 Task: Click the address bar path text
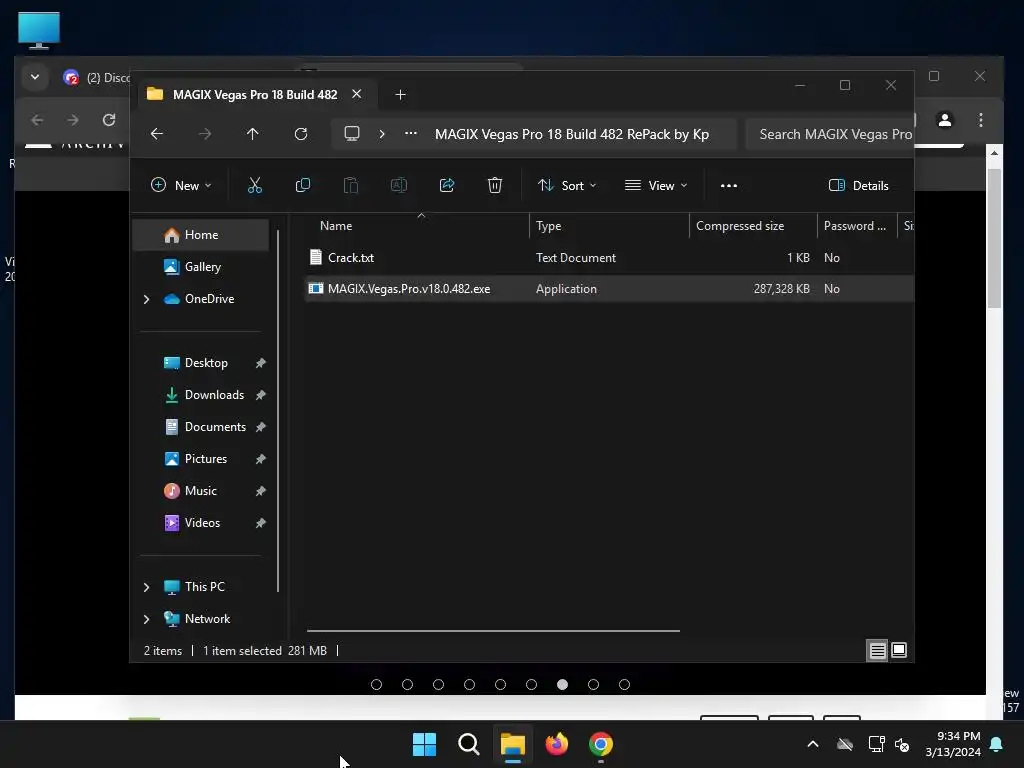tap(572, 135)
